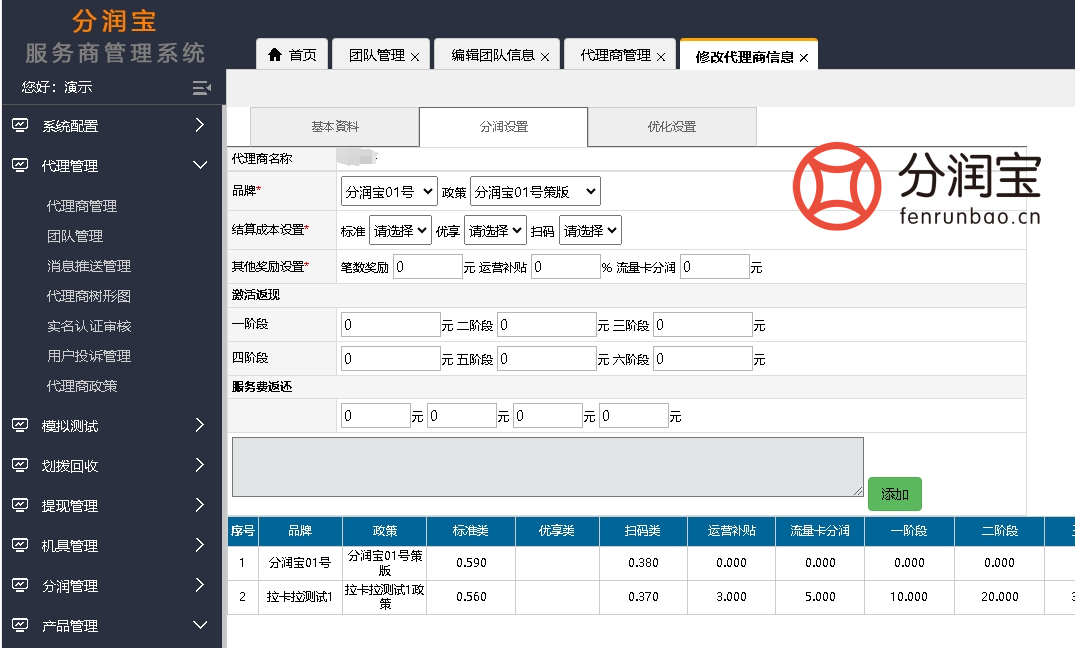
Task: Open the 扫码 请选择 dropdown
Action: pos(589,229)
